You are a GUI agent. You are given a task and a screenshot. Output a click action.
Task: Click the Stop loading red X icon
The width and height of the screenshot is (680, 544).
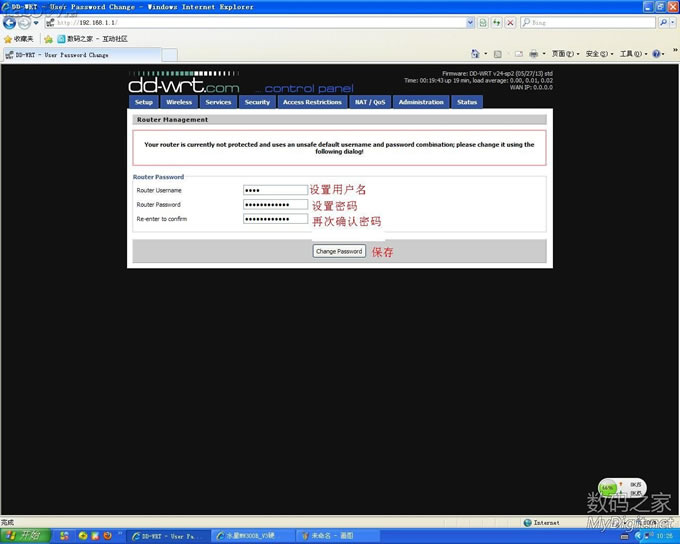click(x=510, y=22)
